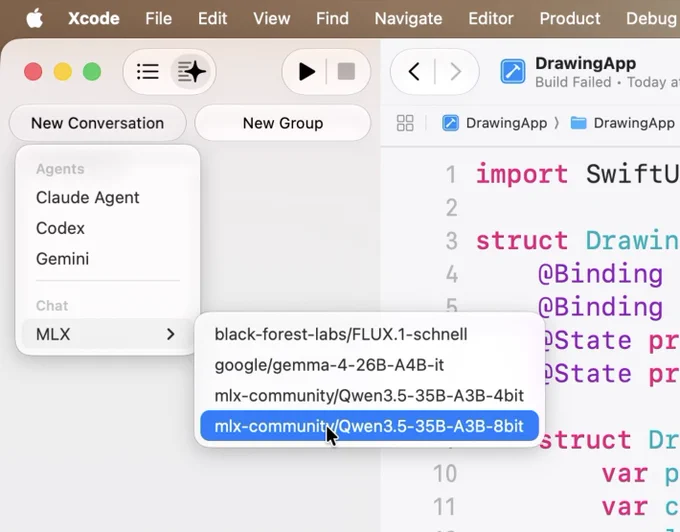Choose google/gemma-4-26B-A4B-it model

click(369, 365)
